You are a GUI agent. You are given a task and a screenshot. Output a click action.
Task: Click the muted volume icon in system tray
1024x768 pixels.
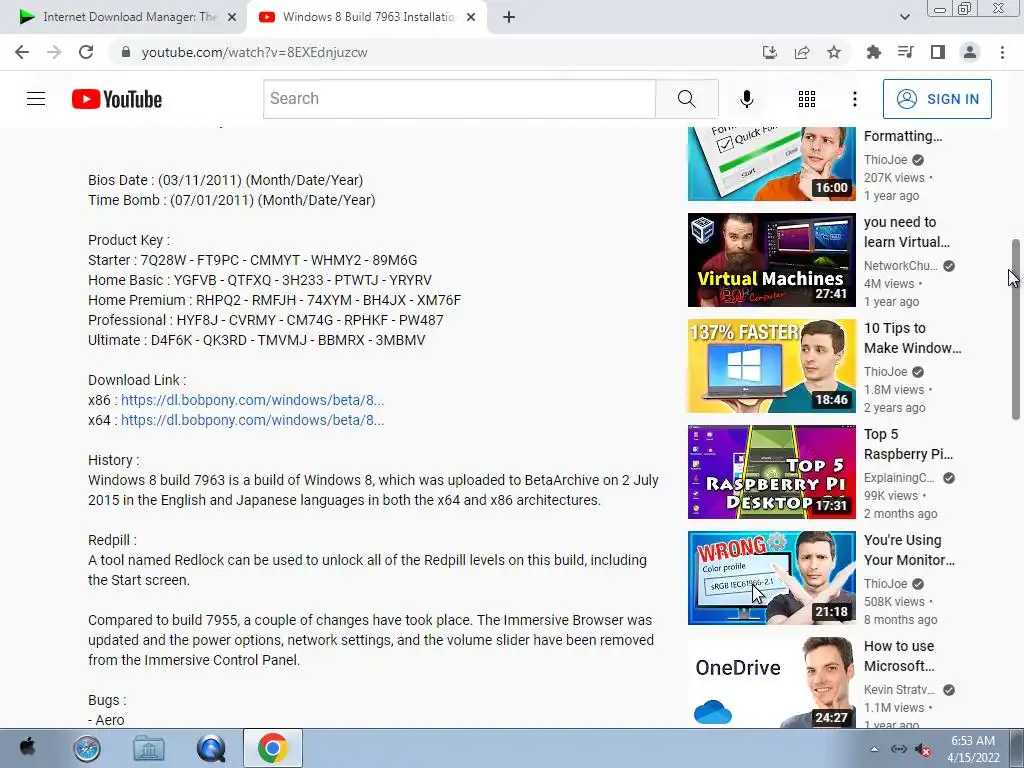point(922,749)
